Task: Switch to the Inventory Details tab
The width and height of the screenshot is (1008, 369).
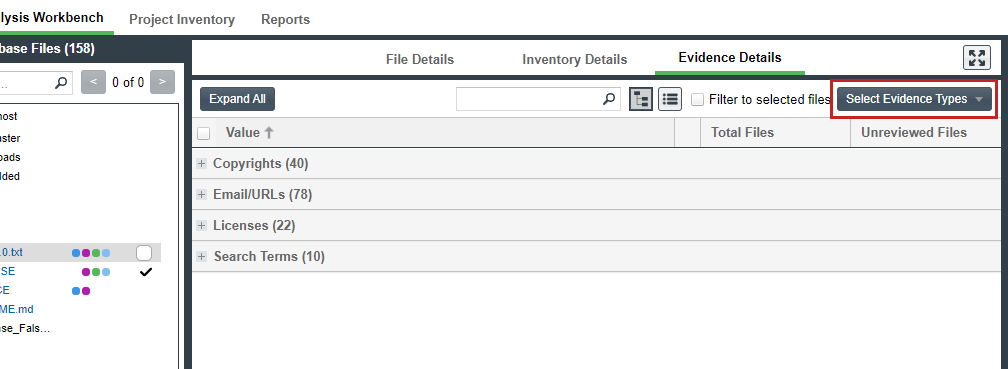Action: pyautogui.click(x=574, y=59)
